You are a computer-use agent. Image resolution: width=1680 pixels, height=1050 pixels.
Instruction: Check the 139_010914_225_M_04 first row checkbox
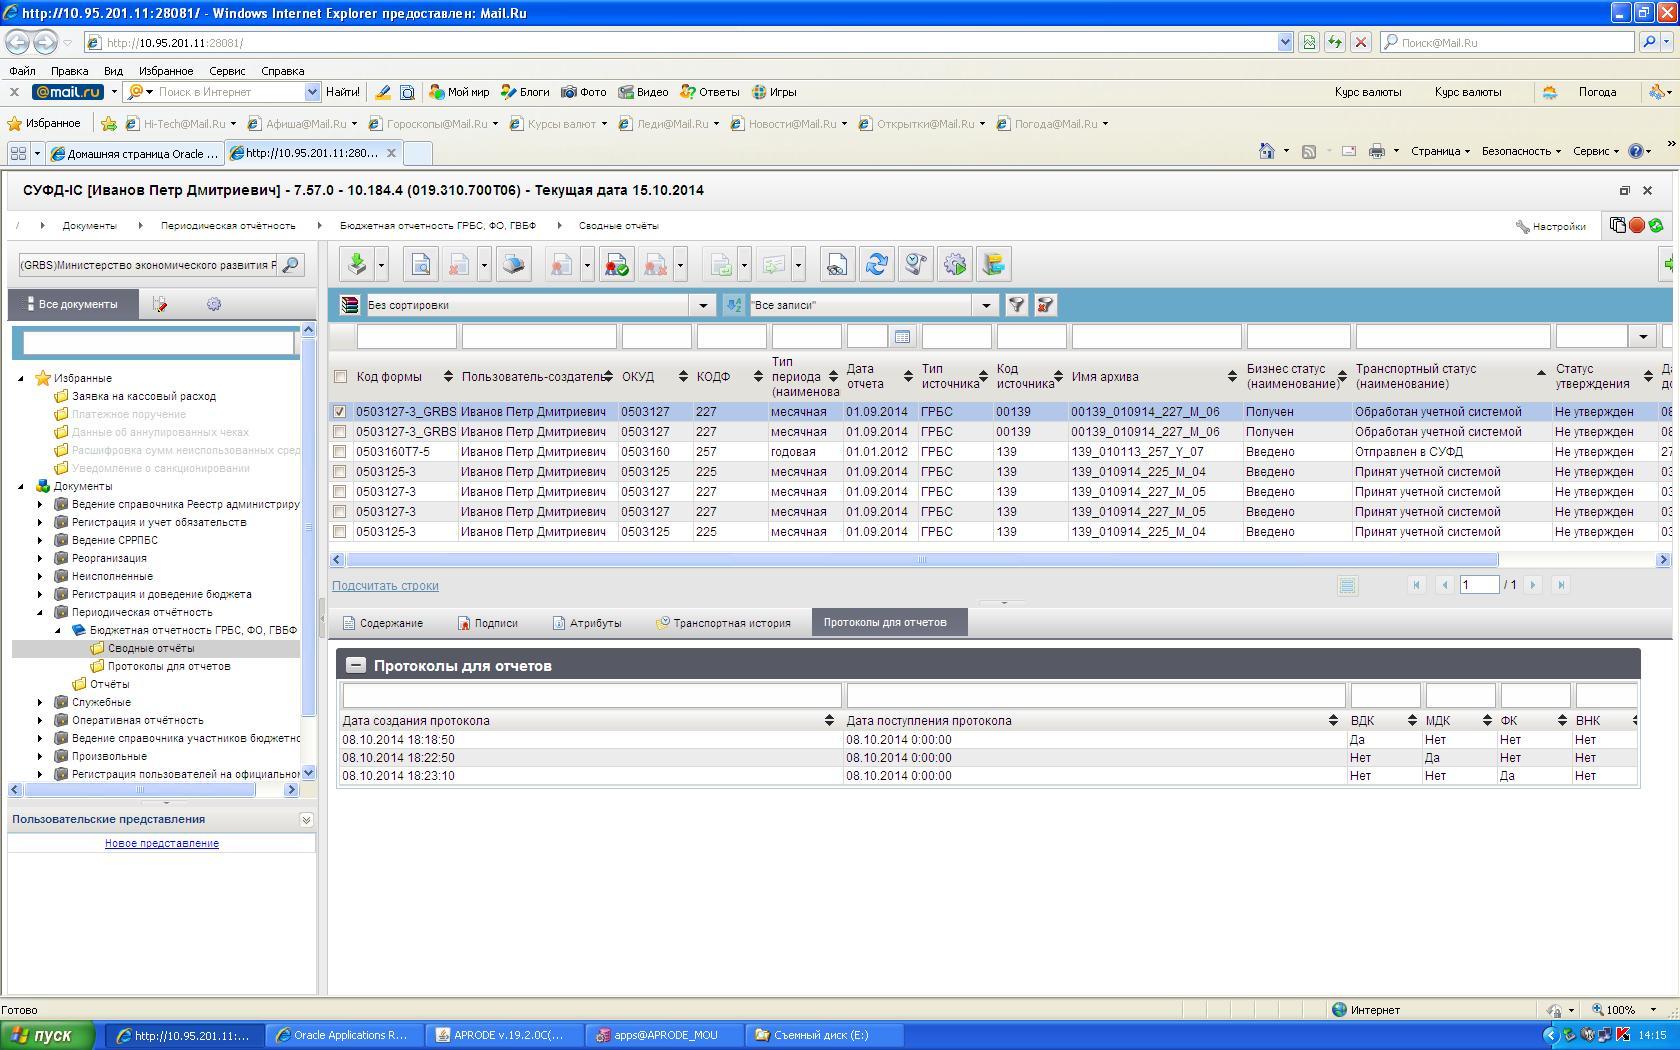pos(340,472)
